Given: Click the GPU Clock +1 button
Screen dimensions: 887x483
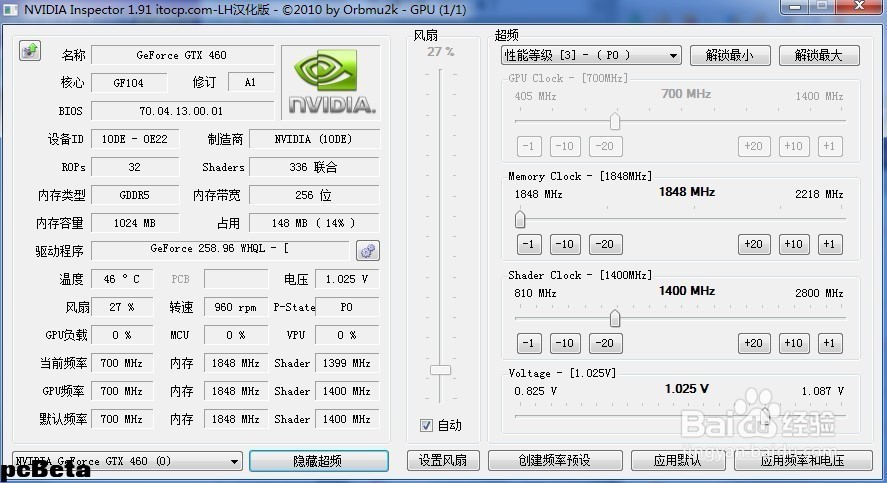Looking at the screenshot, I should (x=829, y=146).
